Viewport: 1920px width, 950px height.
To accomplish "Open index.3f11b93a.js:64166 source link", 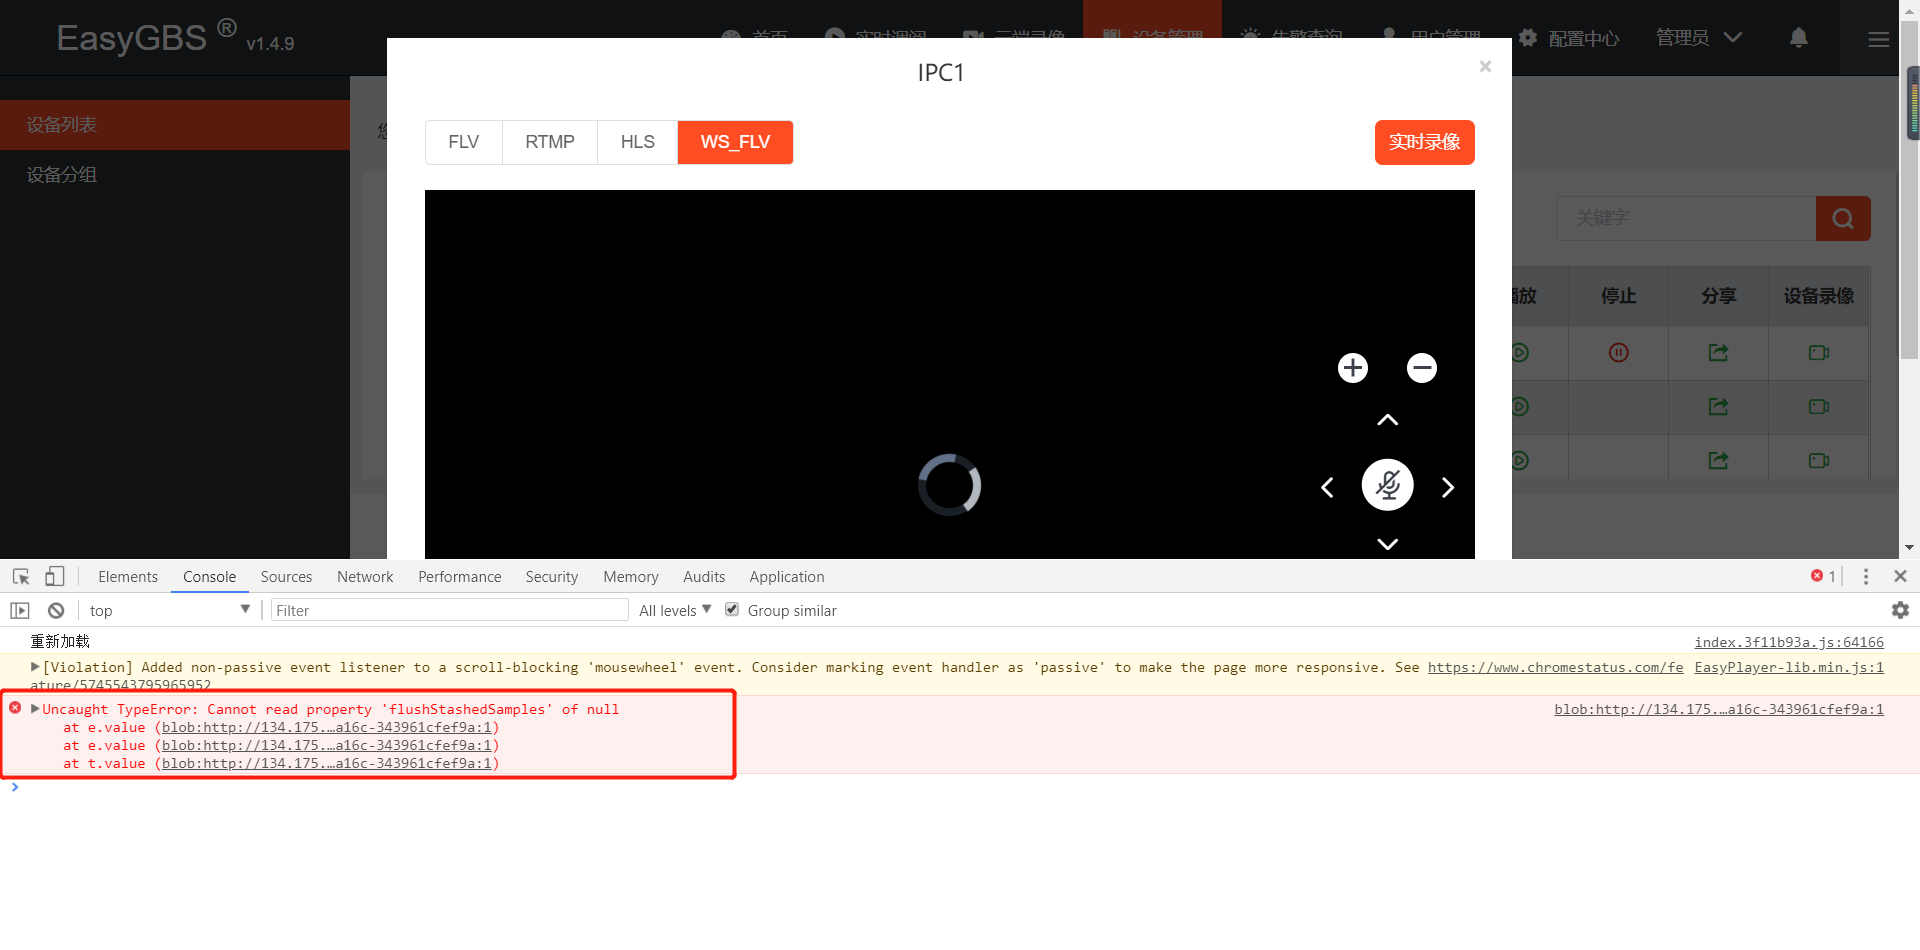I will tap(1789, 642).
